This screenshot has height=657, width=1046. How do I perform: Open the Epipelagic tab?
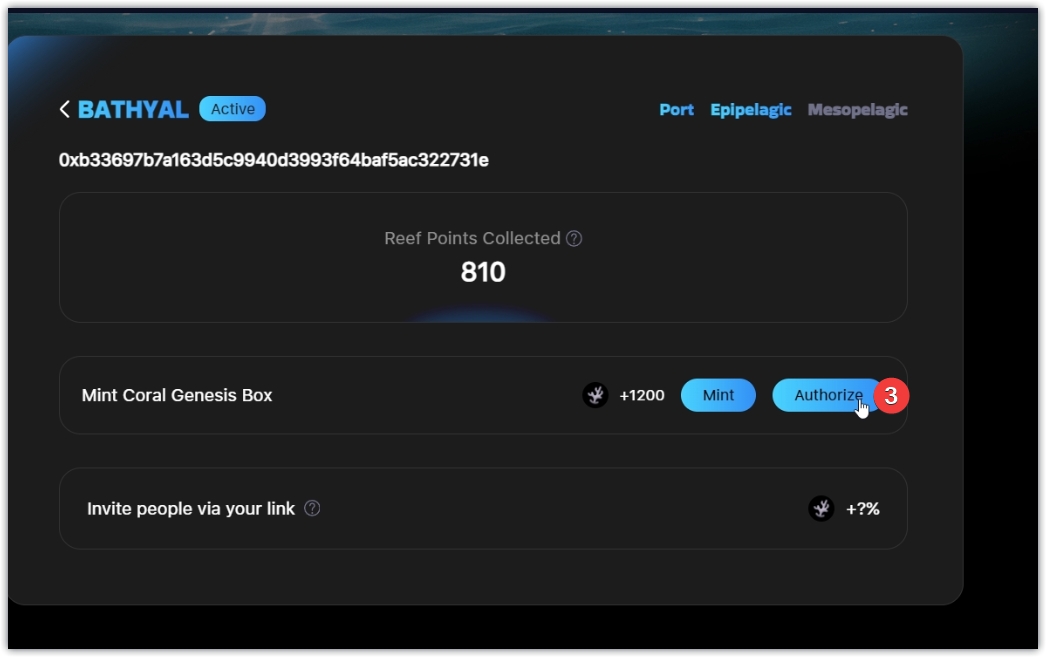(750, 110)
